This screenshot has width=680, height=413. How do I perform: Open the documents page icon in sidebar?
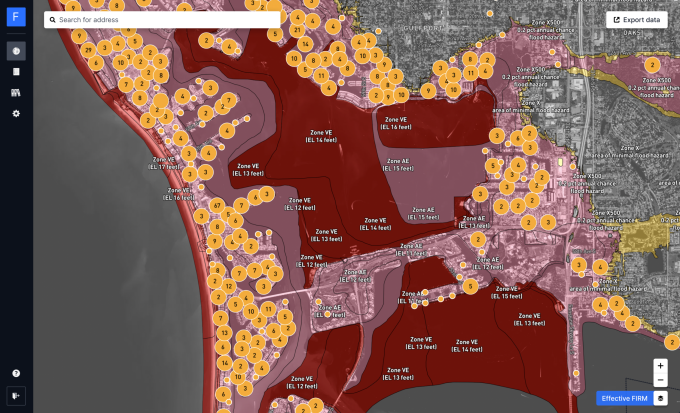click(x=16, y=72)
